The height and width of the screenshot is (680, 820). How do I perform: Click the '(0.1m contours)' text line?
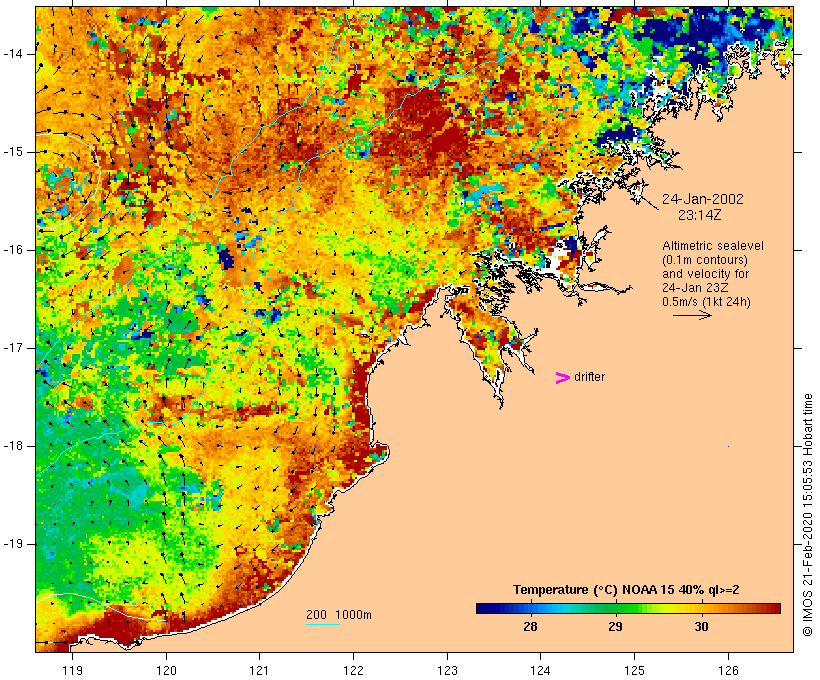point(705,260)
